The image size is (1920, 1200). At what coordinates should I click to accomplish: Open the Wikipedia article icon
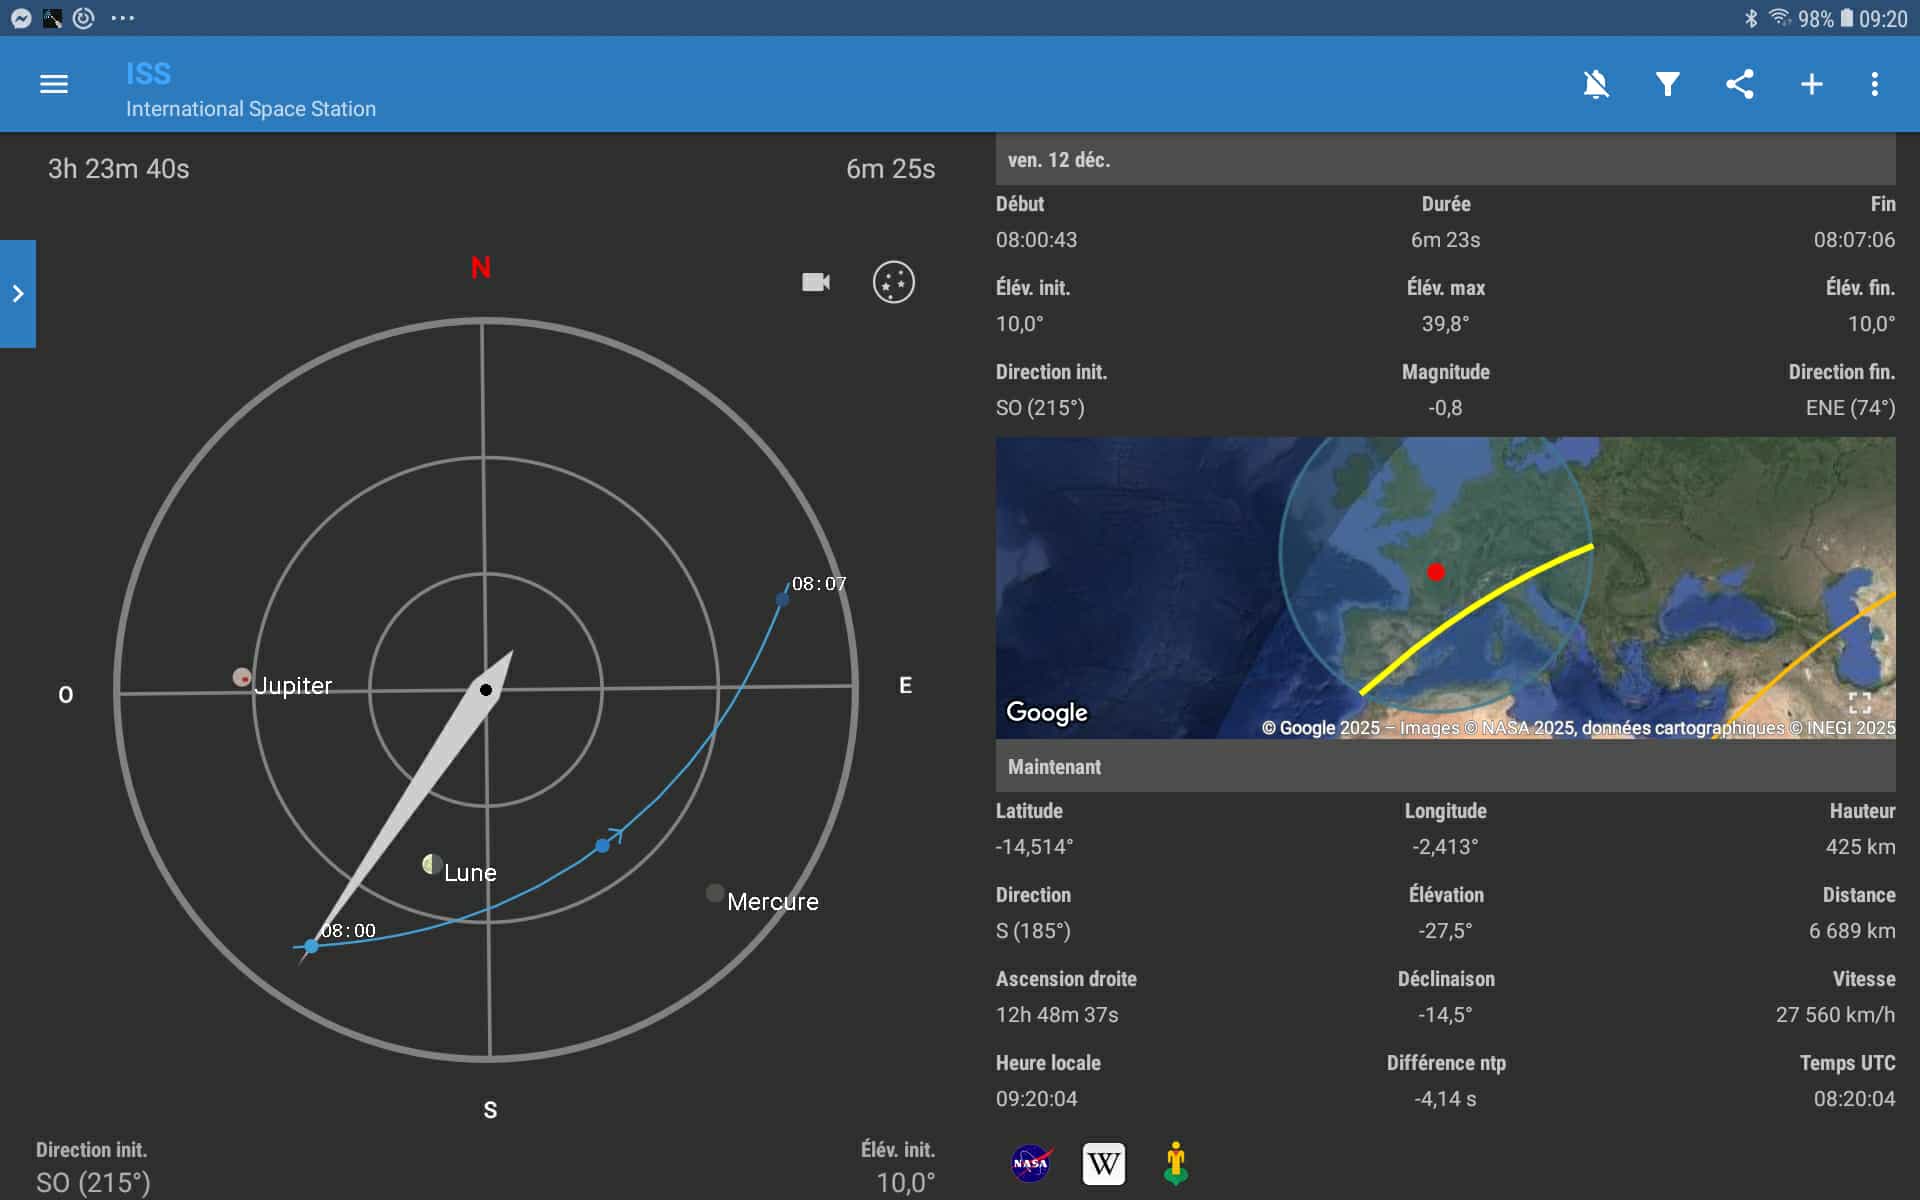[1103, 1164]
